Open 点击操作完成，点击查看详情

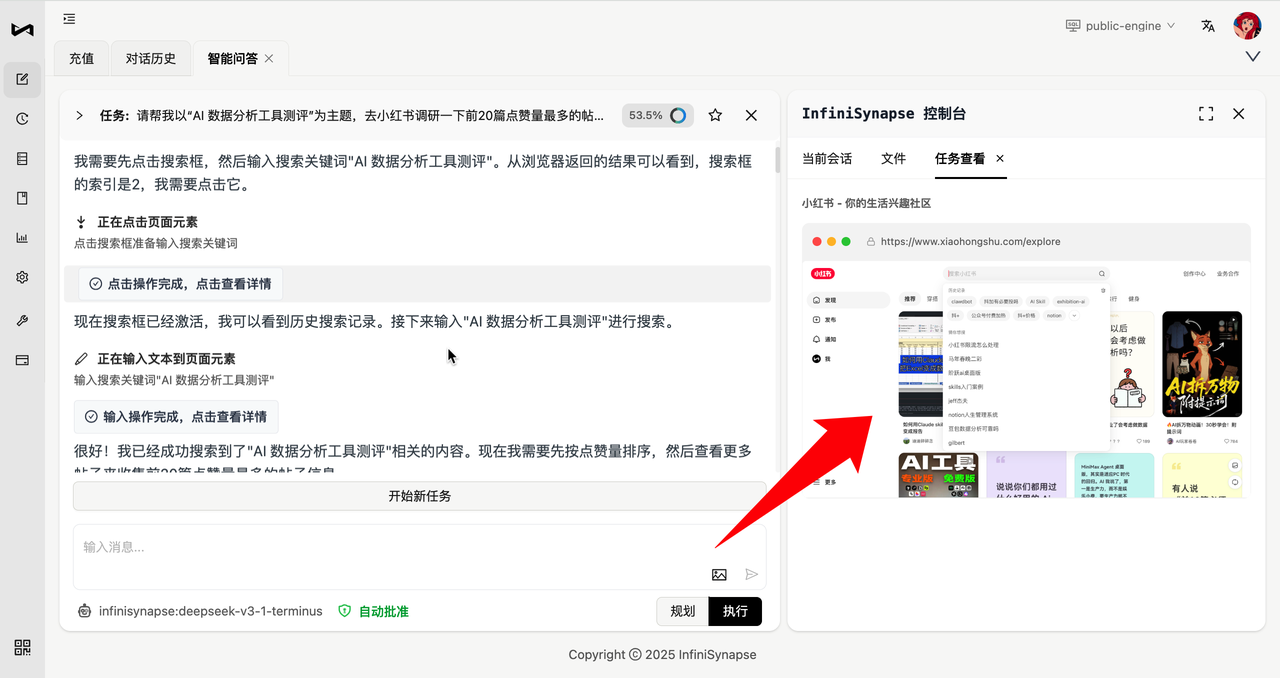coord(181,284)
